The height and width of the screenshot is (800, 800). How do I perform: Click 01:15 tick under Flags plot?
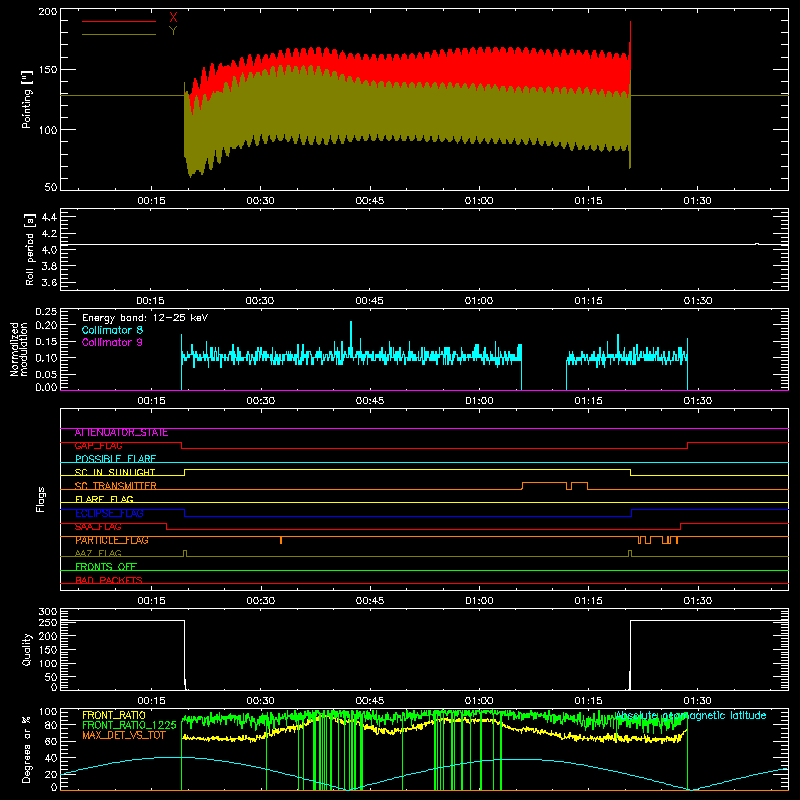coord(588,601)
